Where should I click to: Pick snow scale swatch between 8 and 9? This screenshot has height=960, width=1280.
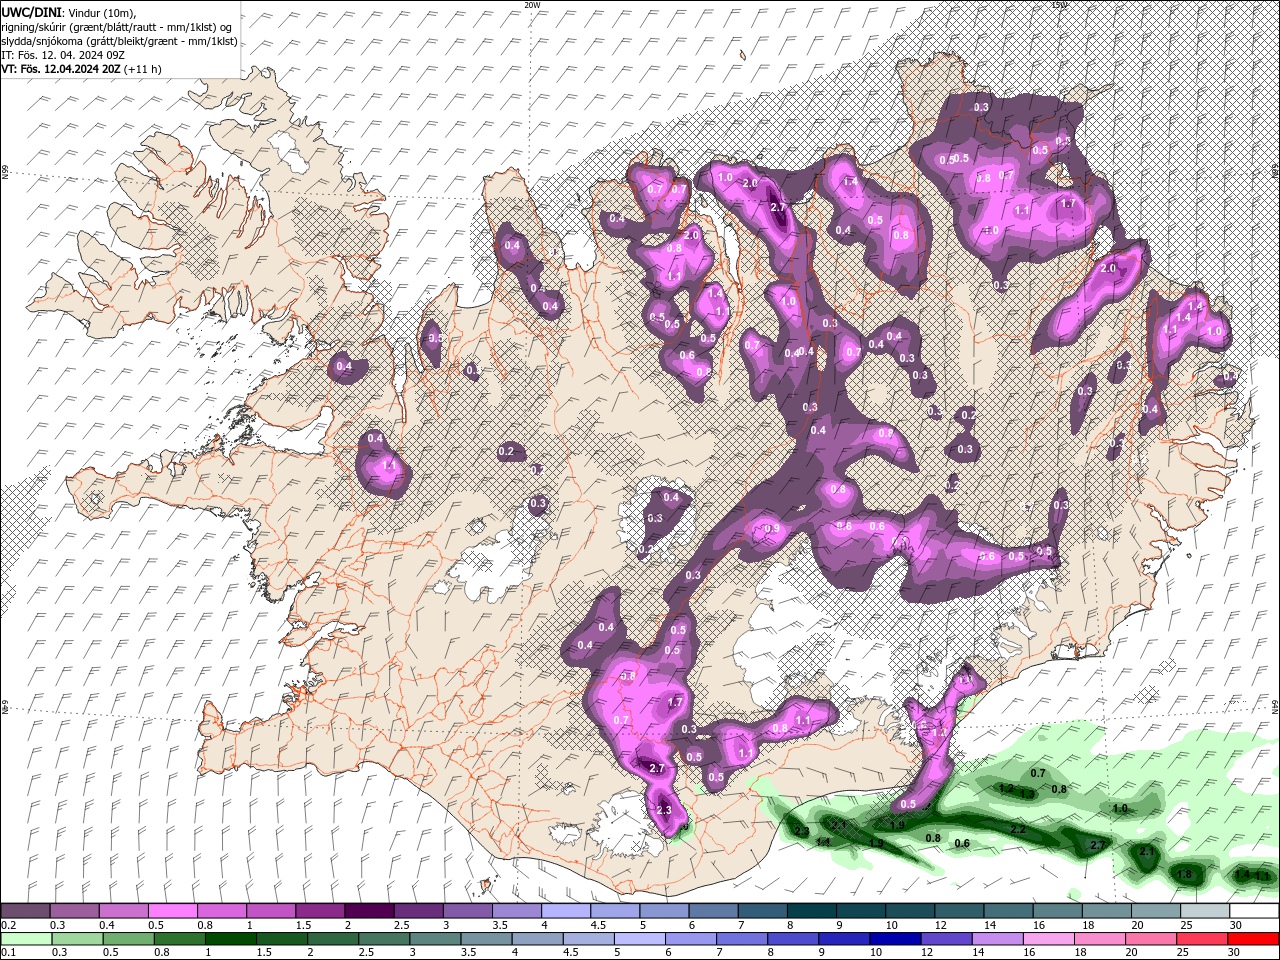pyautogui.click(x=810, y=911)
